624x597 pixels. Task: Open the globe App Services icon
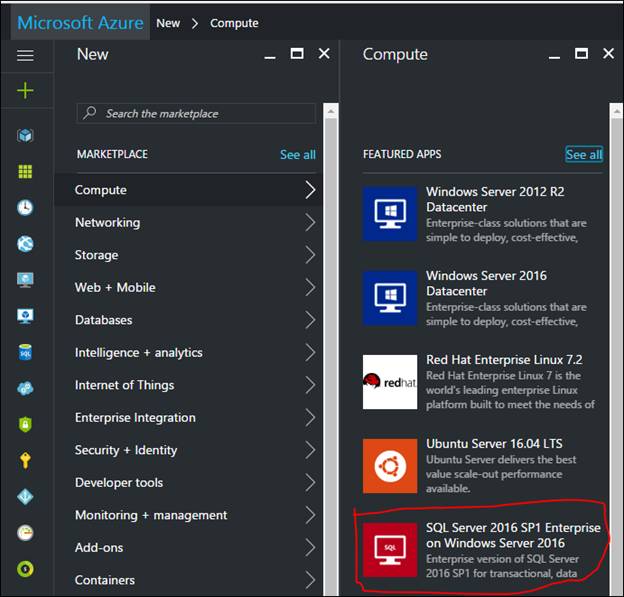tap(25, 244)
